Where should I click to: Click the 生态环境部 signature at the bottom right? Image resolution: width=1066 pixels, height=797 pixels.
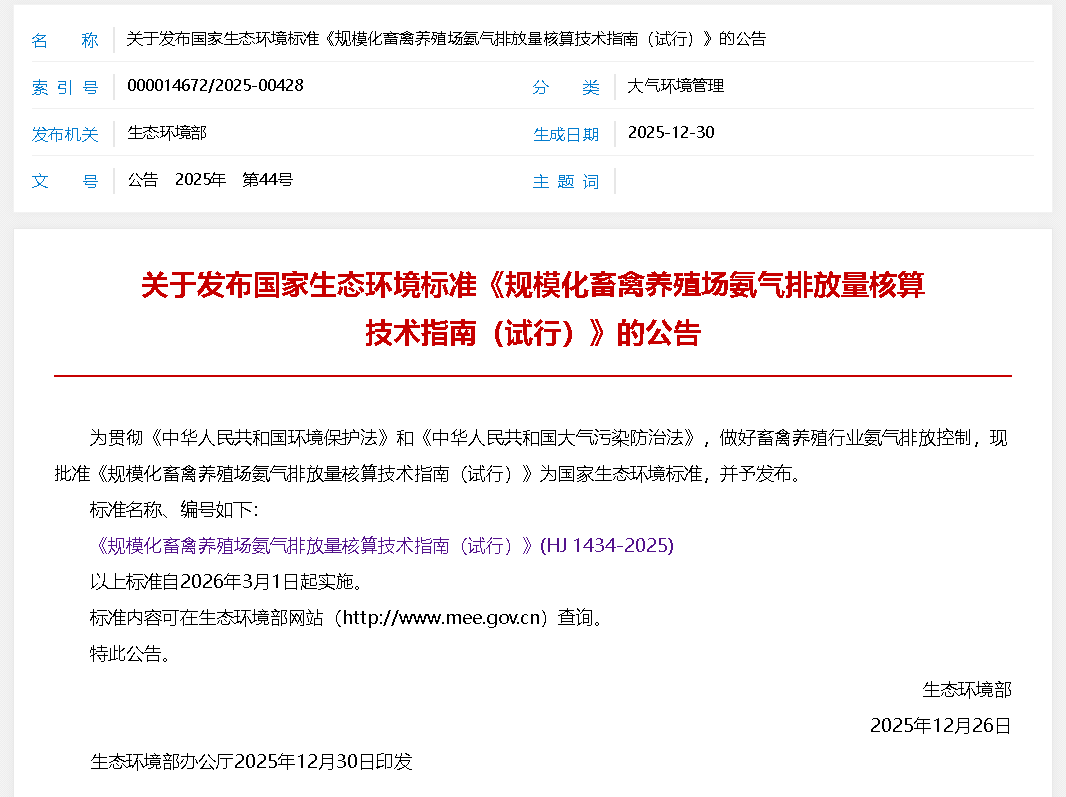coord(966,690)
